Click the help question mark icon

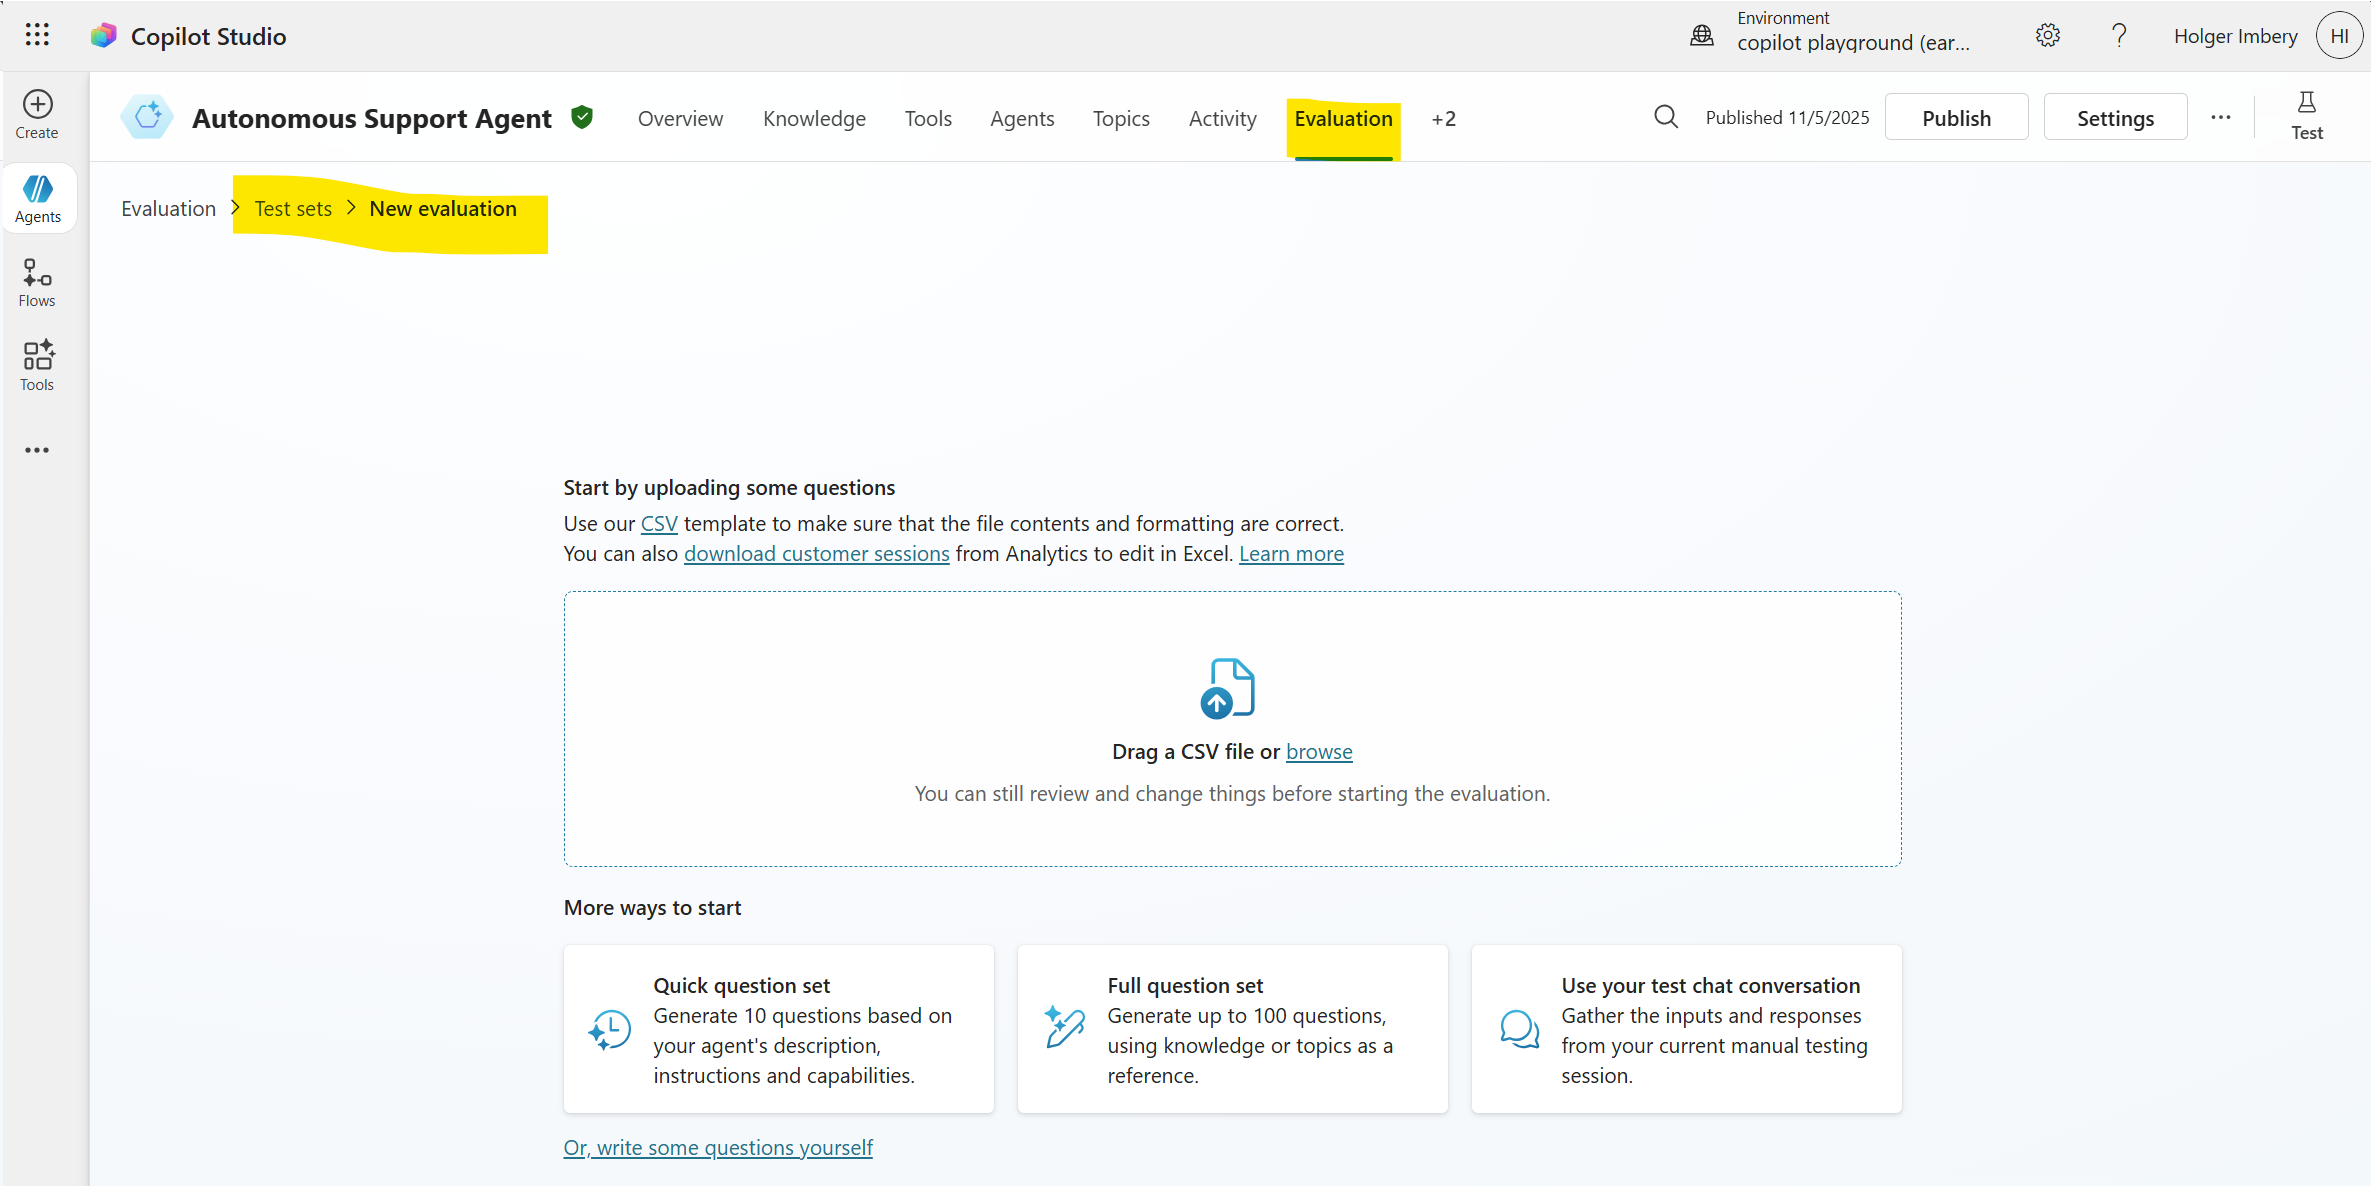point(2118,36)
